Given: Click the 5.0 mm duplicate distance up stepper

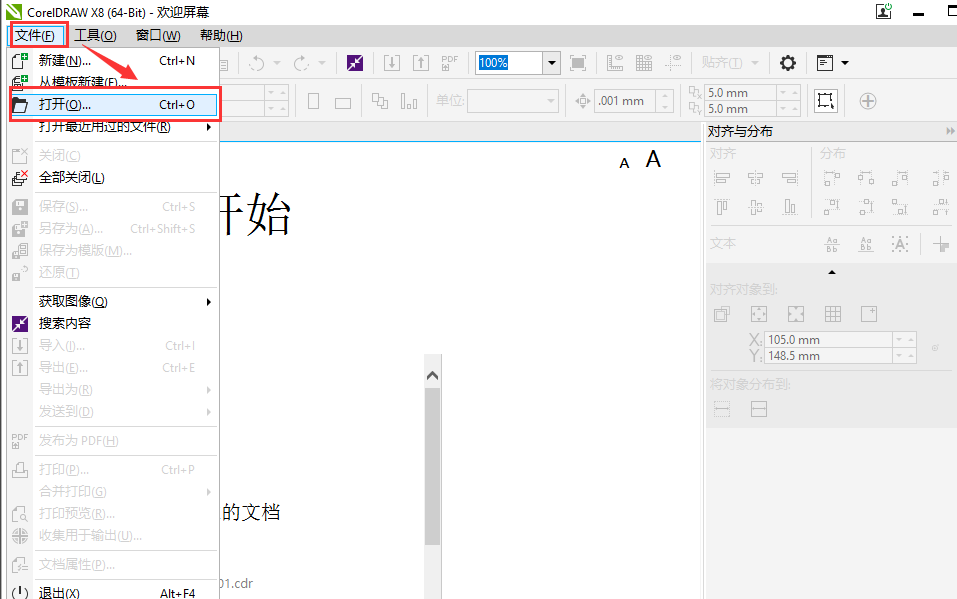Looking at the screenshot, I should pos(796,93).
